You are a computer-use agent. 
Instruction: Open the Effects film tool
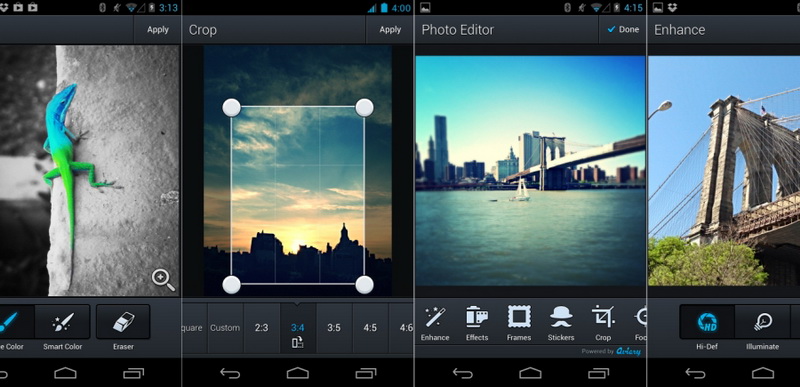click(477, 323)
